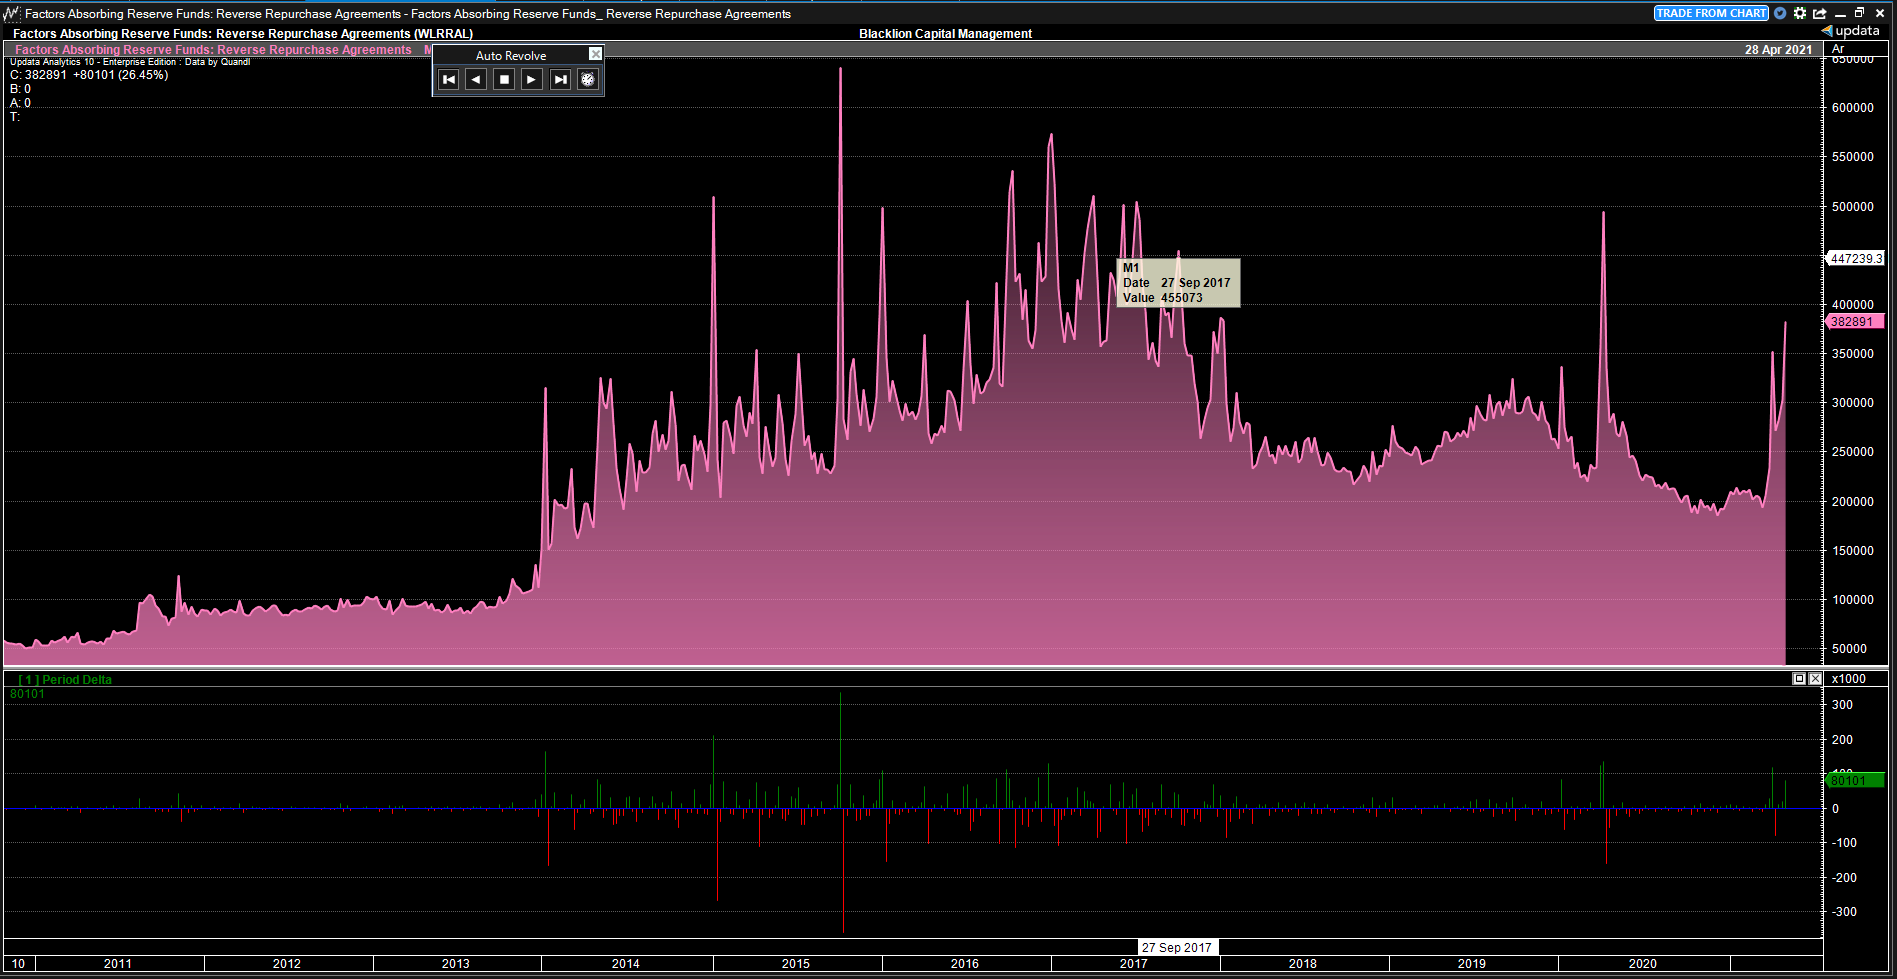1897x979 pixels.
Task: Click the 27 Sep 2017 data tooltip
Action: point(1178,283)
